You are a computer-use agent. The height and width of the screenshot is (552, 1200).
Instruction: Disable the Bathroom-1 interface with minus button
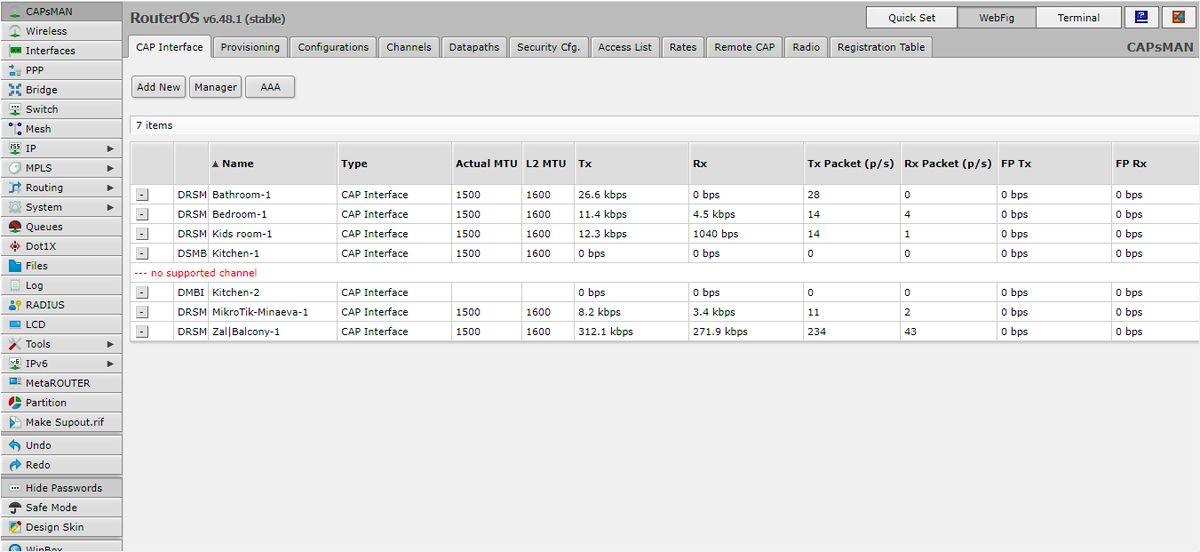click(x=142, y=195)
